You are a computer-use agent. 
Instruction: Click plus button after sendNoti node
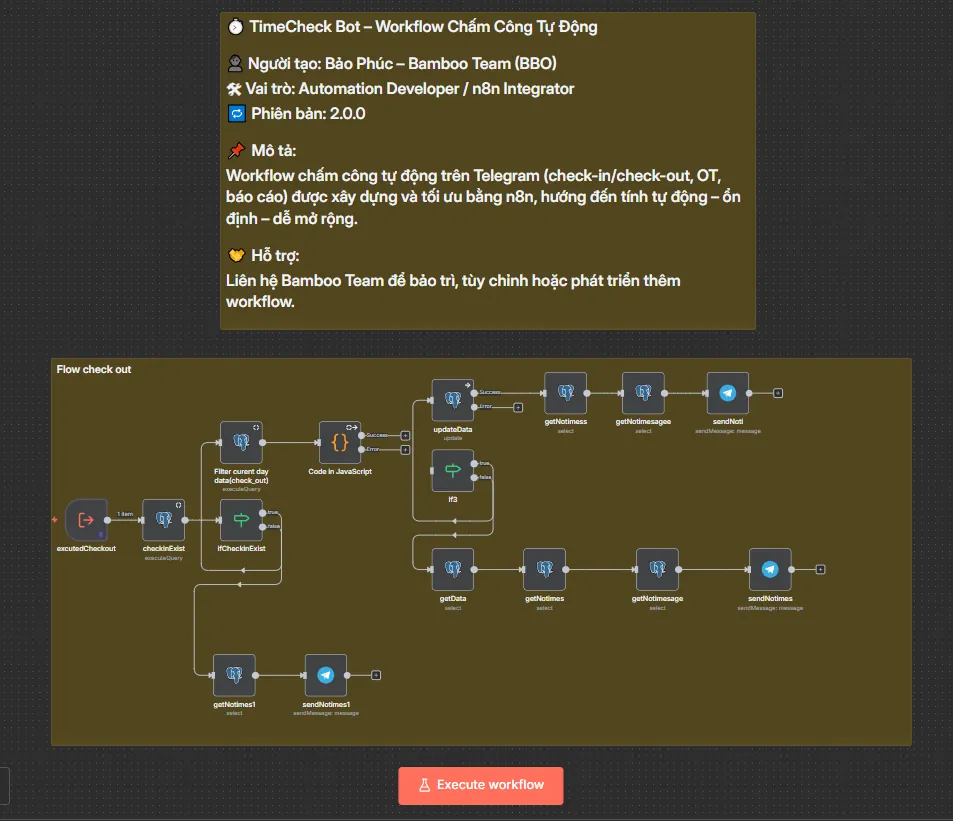[778, 393]
